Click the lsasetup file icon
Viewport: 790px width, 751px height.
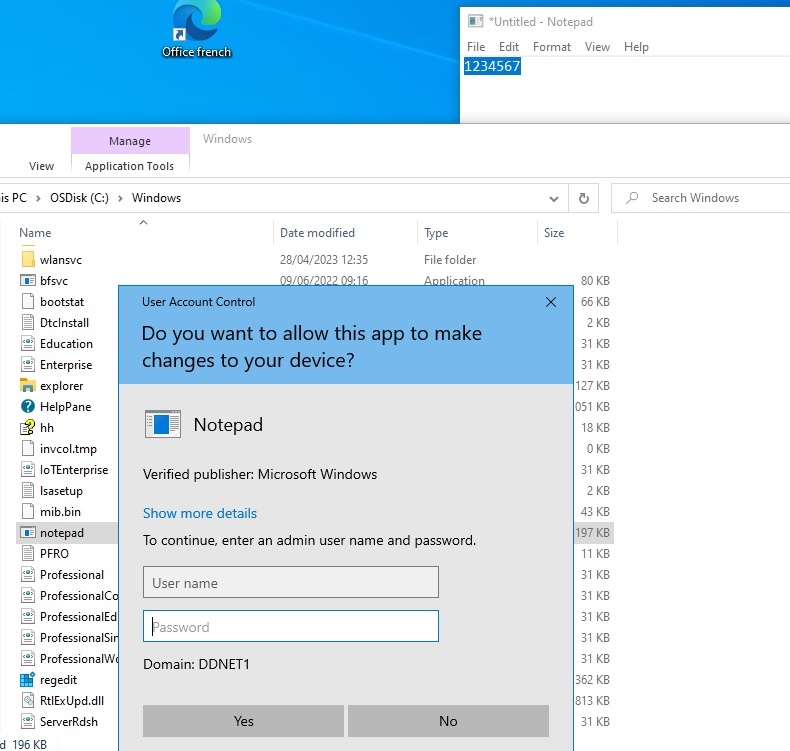click(x=28, y=491)
